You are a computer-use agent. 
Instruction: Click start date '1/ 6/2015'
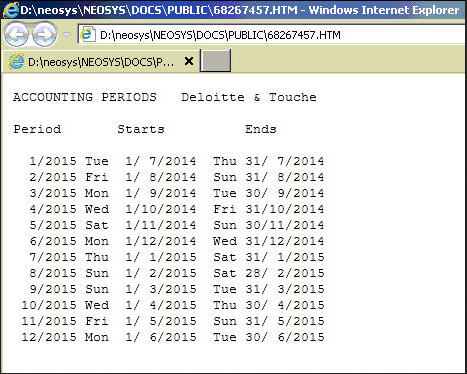pos(161,337)
